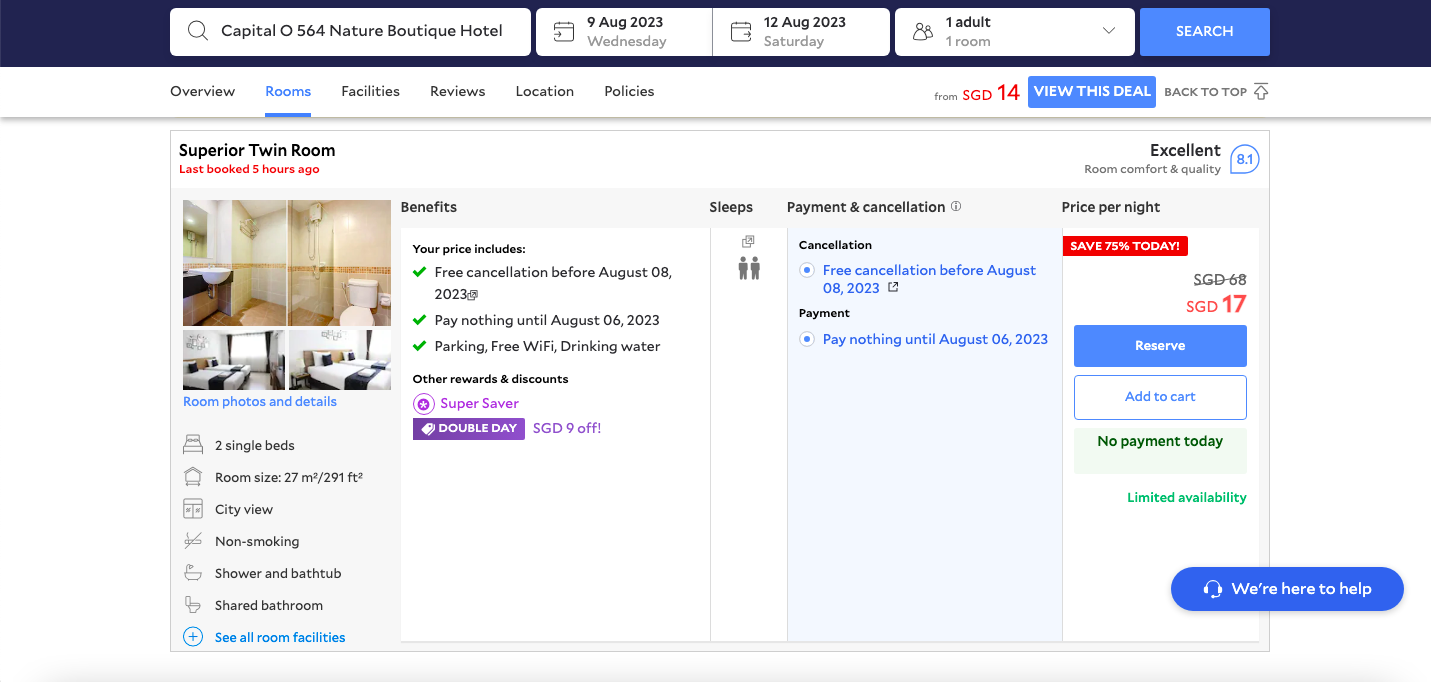Click the plus icon beside See all room facilities
This screenshot has height=682, width=1431.
point(193,637)
